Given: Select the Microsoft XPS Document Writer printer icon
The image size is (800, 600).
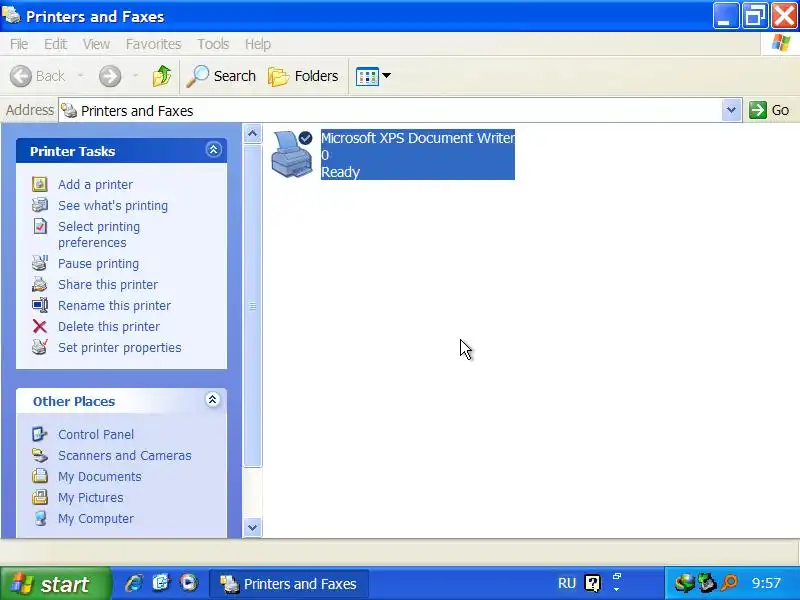Looking at the screenshot, I should [x=292, y=154].
